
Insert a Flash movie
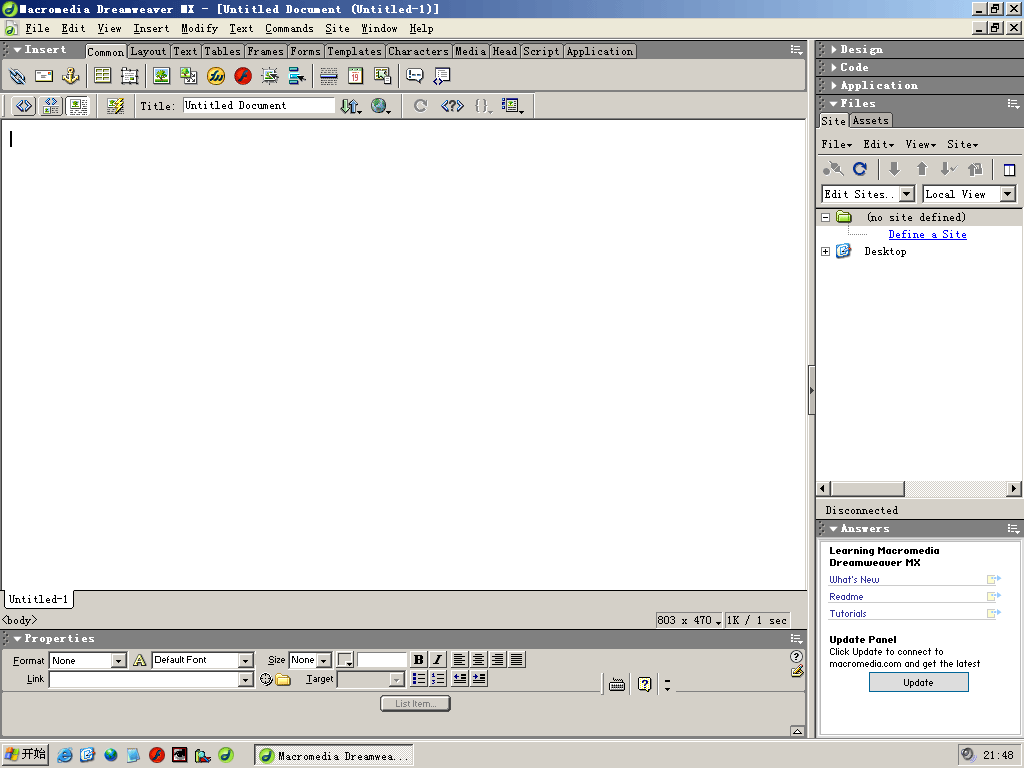click(x=243, y=76)
